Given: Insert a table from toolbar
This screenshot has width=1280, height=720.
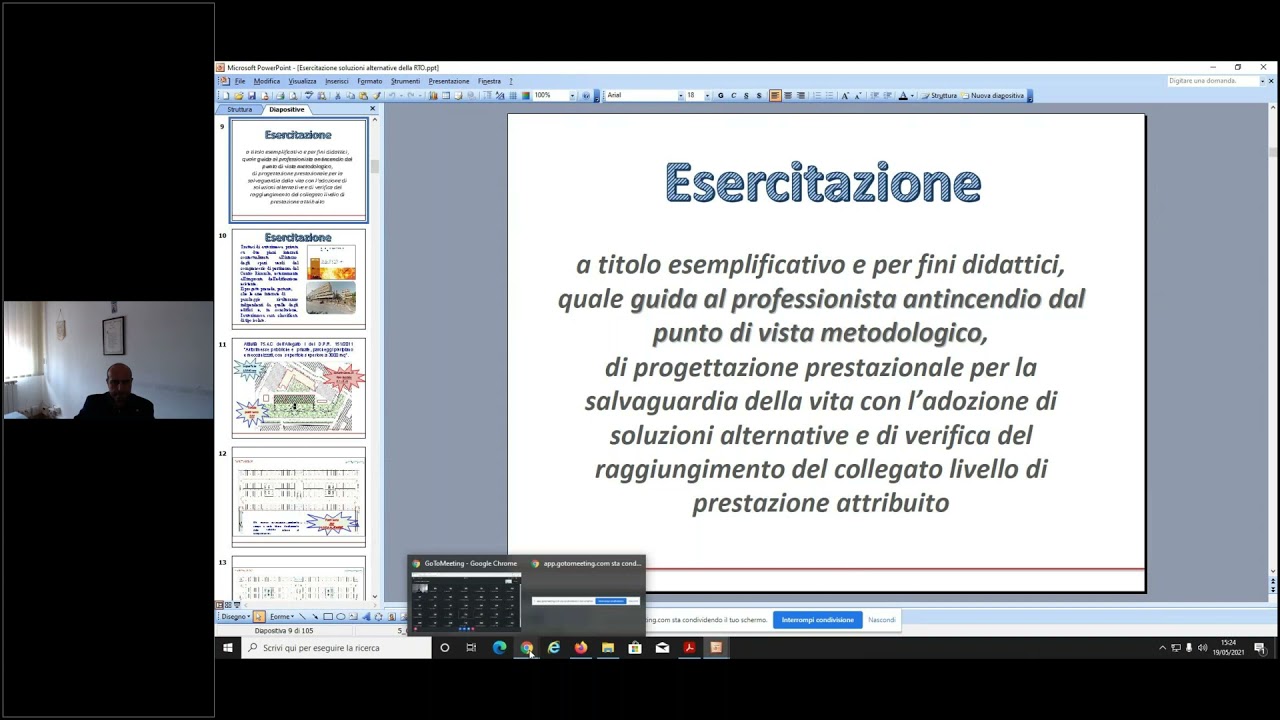Looking at the screenshot, I should tap(446, 95).
